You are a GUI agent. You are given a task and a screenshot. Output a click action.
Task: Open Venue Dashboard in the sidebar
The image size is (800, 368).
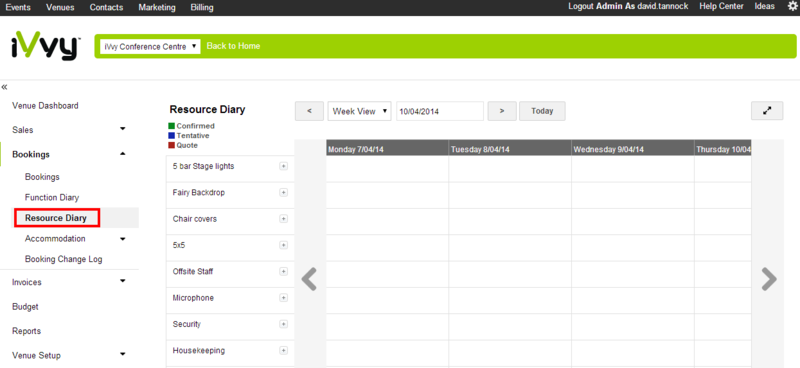pos(45,106)
